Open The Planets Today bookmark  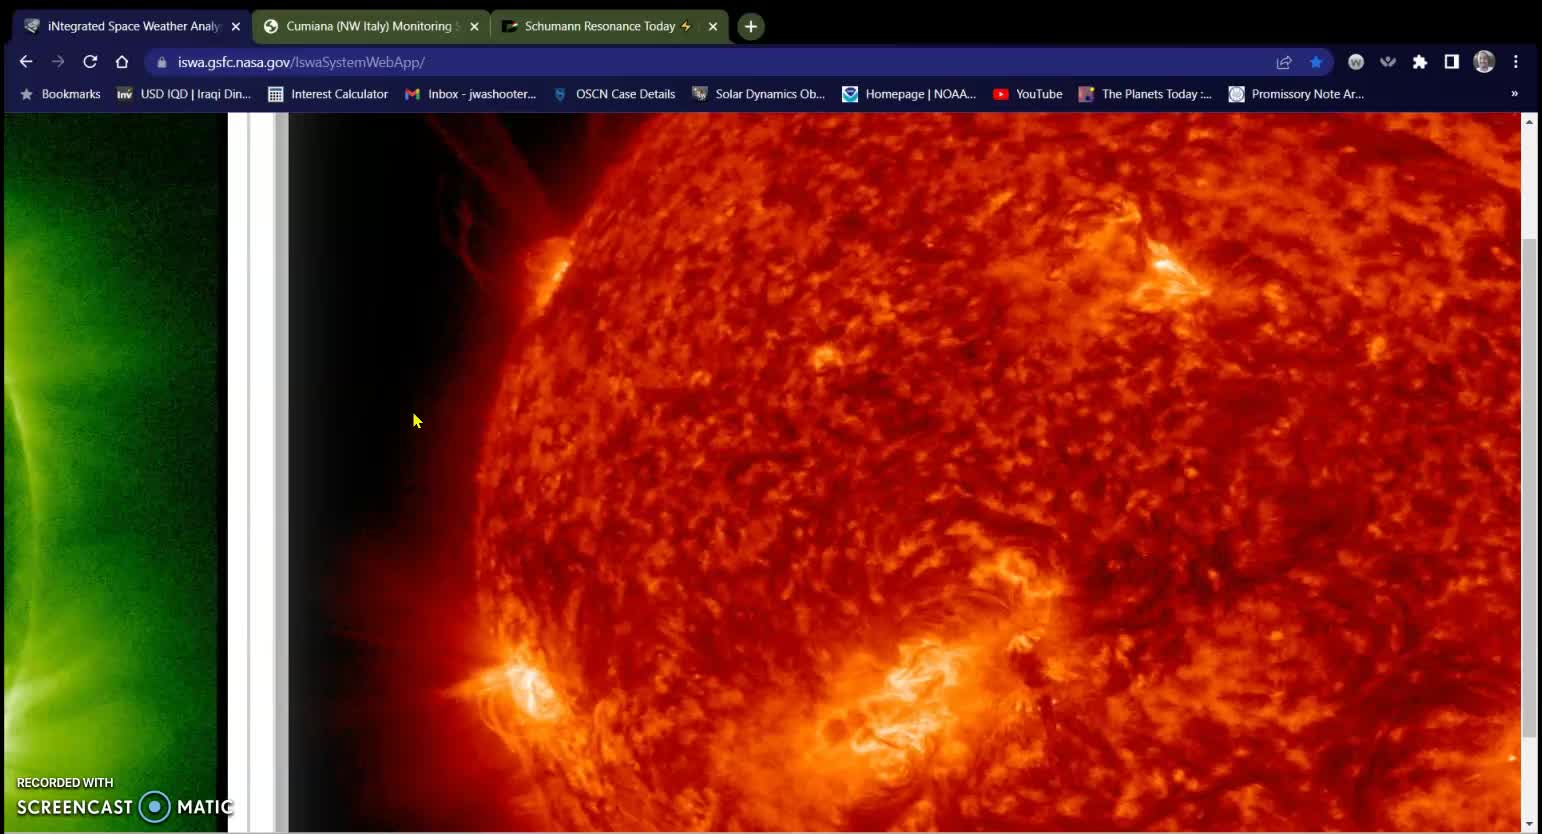[1145, 94]
